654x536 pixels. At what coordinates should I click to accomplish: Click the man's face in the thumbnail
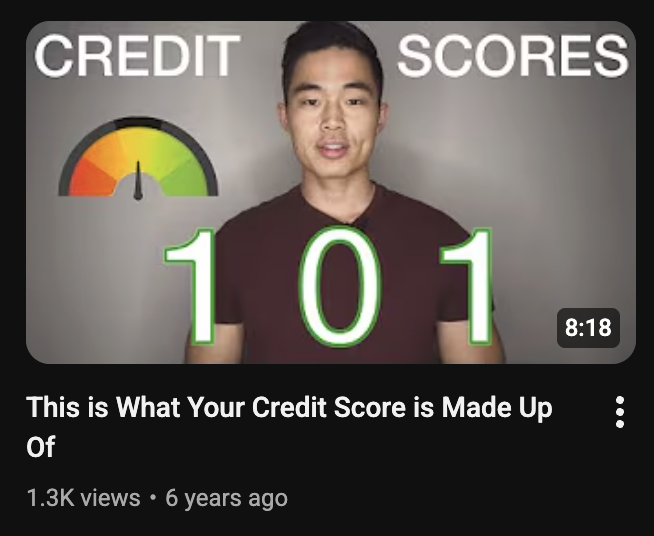click(332, 121)
